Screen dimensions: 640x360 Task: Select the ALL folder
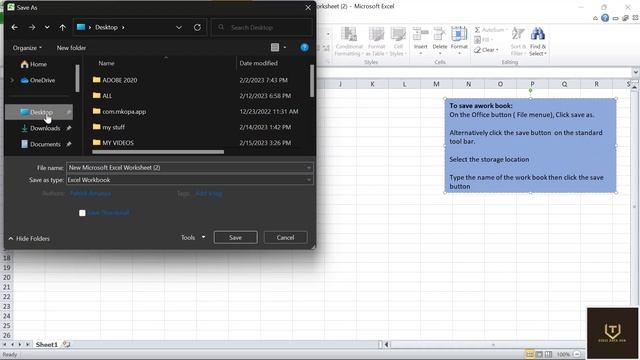tap(102, 96)
